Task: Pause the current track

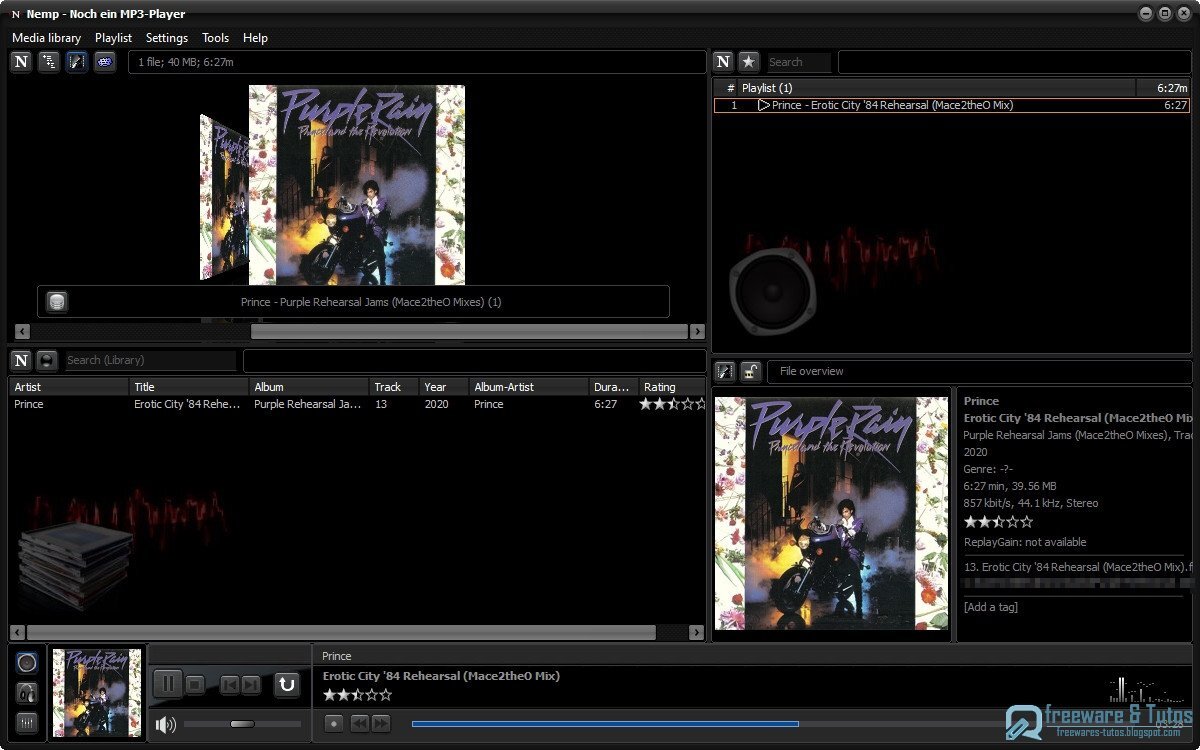Action: coord(168,684)
